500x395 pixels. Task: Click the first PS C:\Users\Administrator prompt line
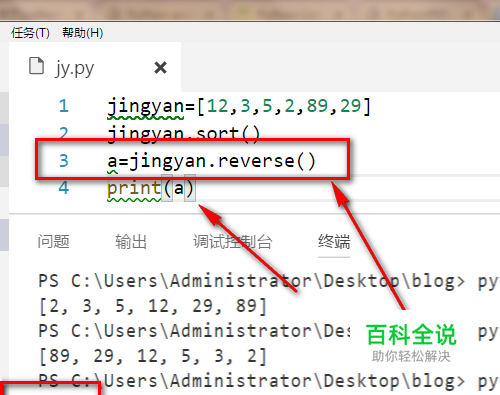click(x=269, y=281)
